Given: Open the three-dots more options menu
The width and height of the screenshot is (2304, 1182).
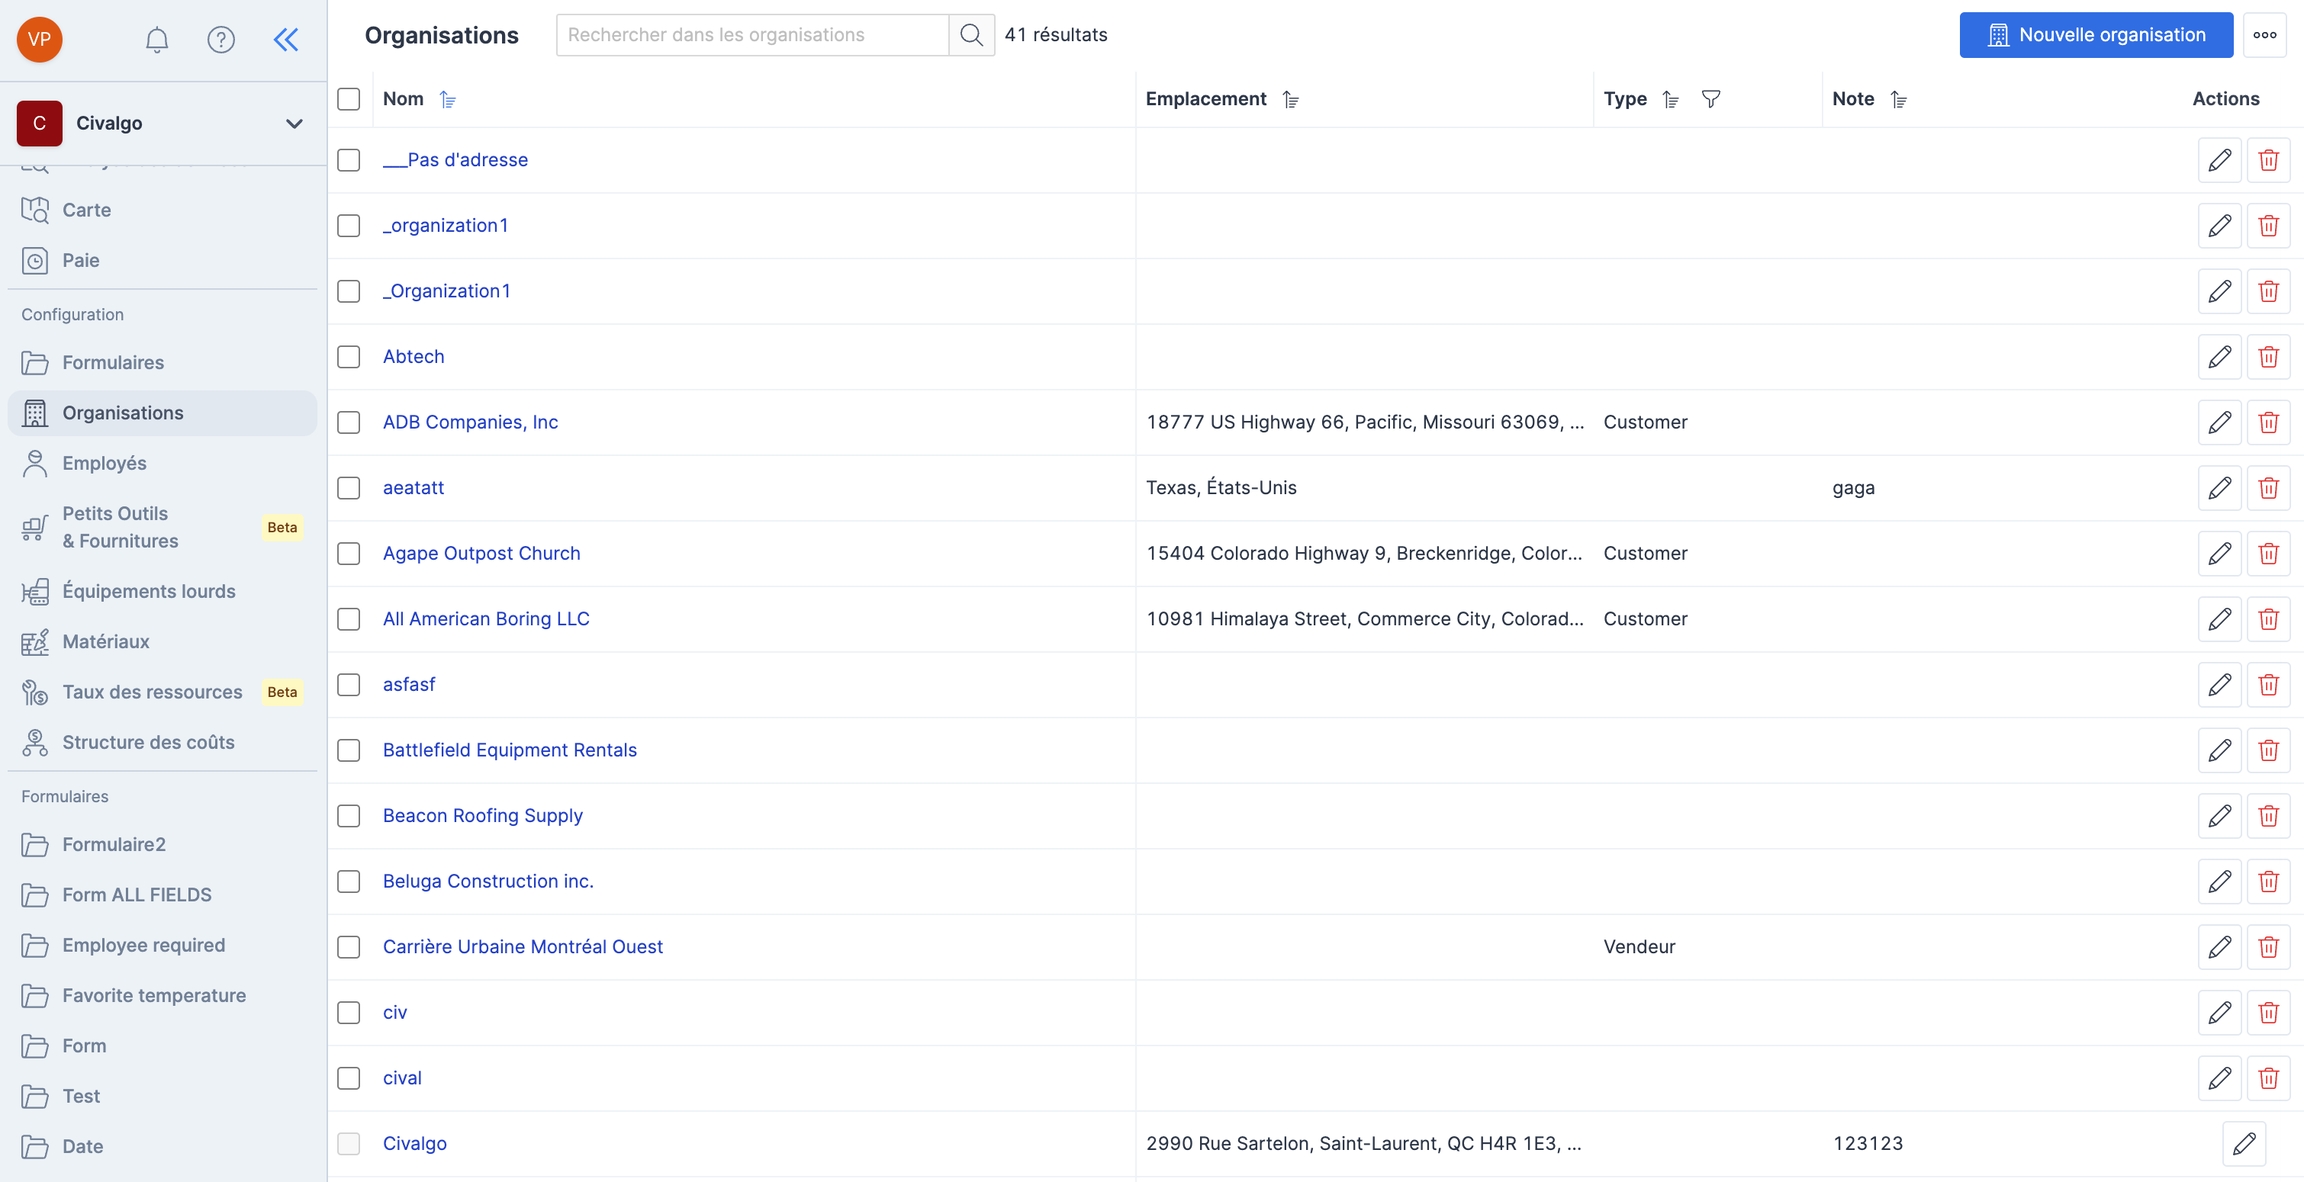Looking at the screenshot, I should pos(2265,35).
